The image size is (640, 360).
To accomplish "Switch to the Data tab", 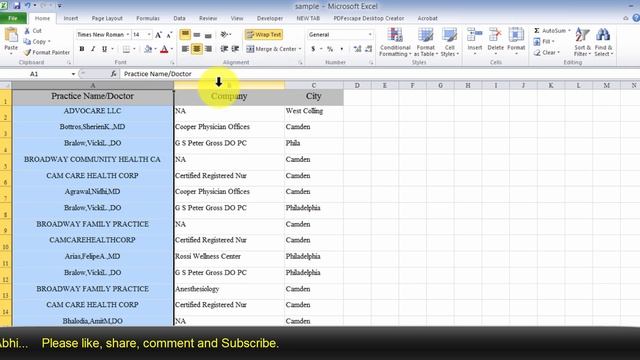I will tap(179, 18).
